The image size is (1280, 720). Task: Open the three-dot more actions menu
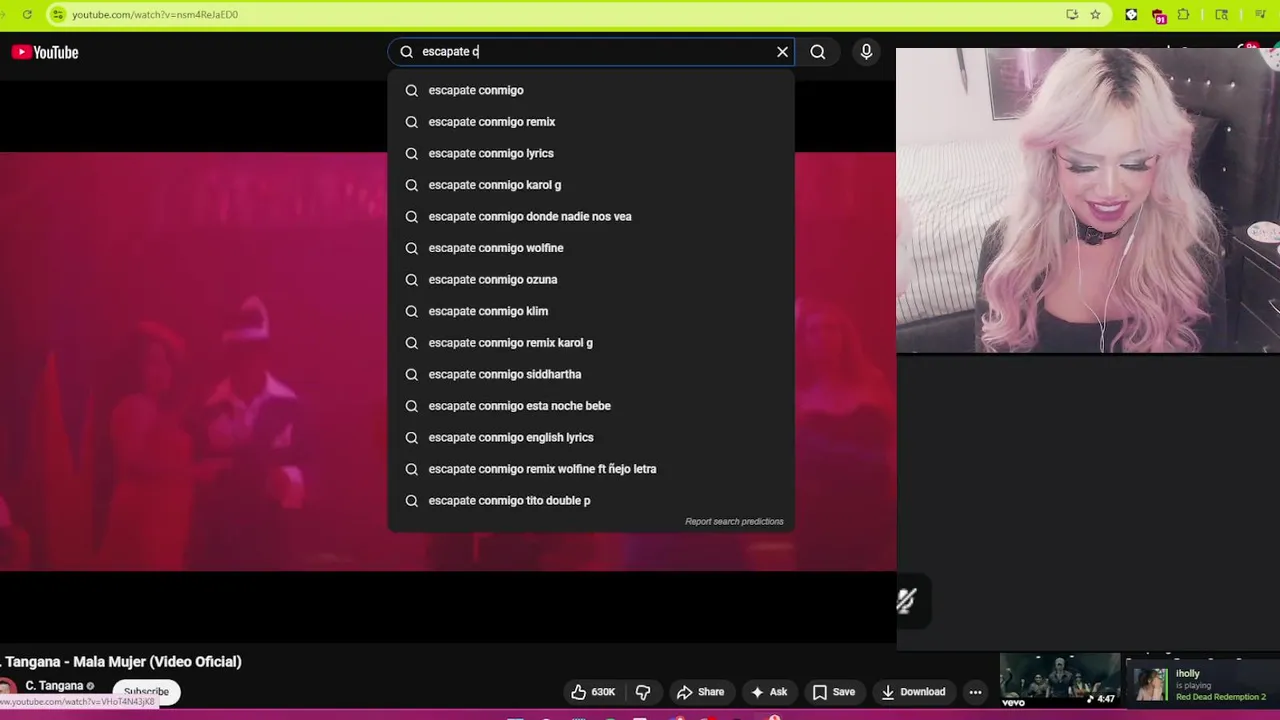[975, 692]
